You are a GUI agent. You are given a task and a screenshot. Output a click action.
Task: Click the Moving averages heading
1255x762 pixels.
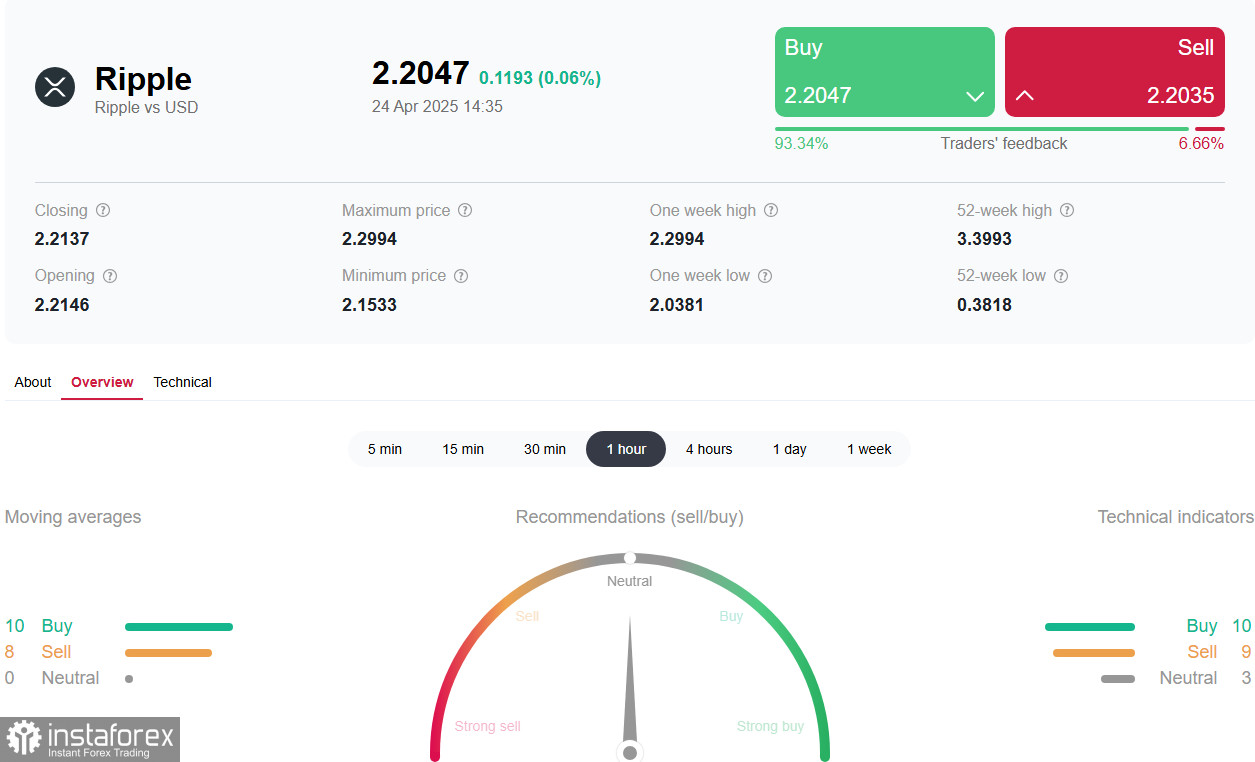73,517
